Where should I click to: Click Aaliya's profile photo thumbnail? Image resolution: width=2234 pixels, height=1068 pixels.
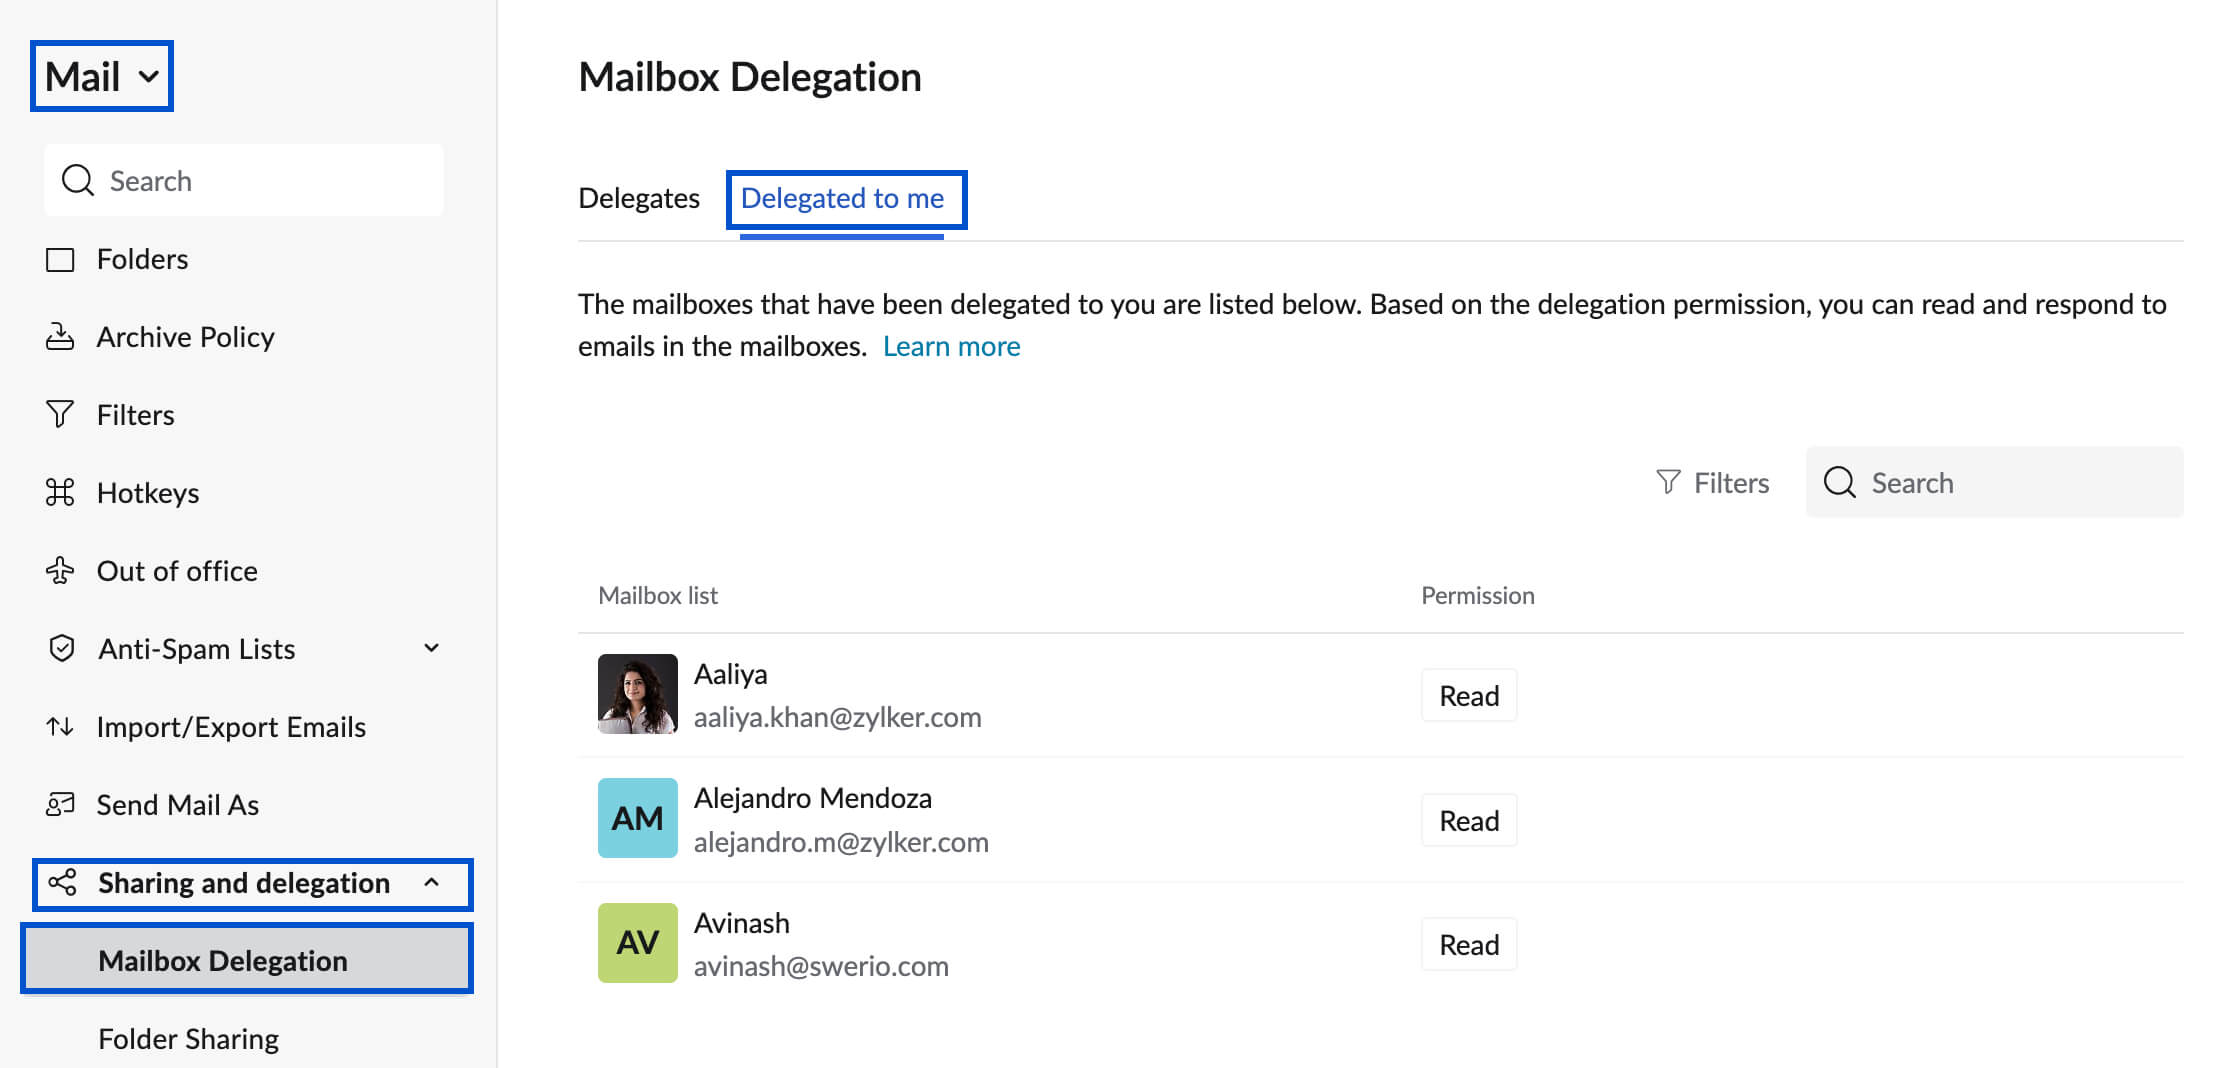[637, 694]
